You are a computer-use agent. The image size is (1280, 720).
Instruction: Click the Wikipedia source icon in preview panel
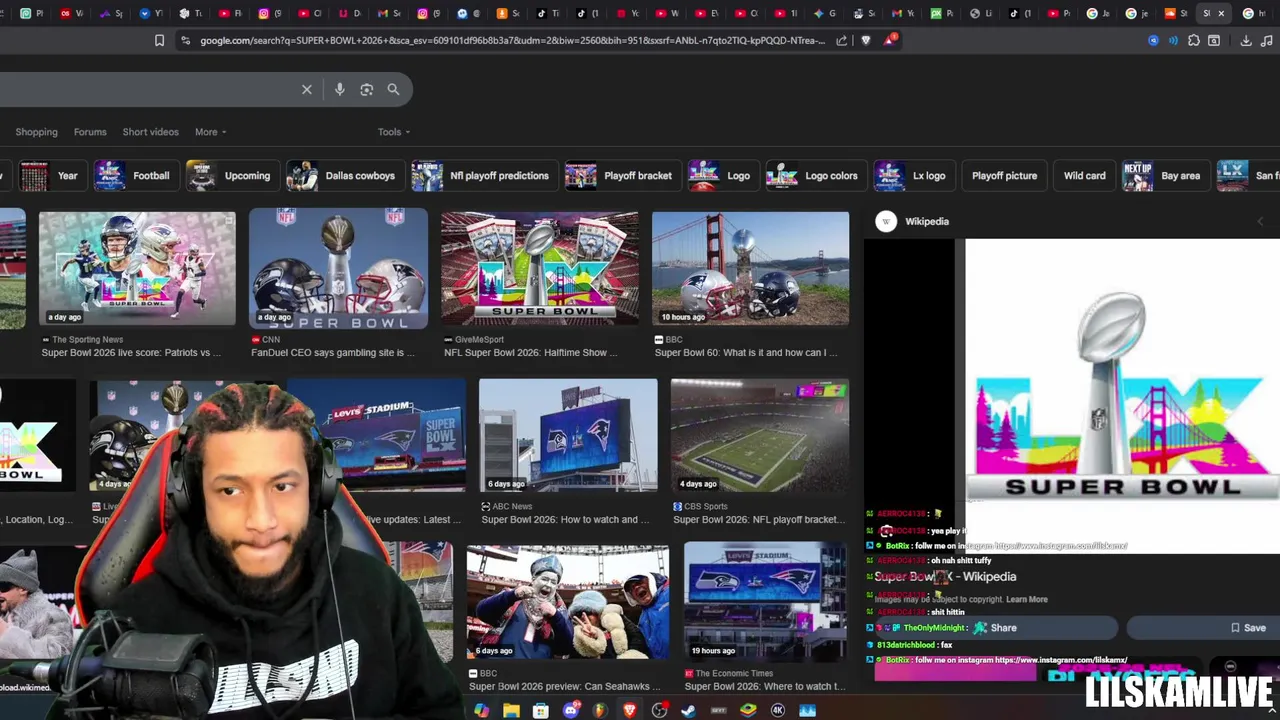[886, 222]
